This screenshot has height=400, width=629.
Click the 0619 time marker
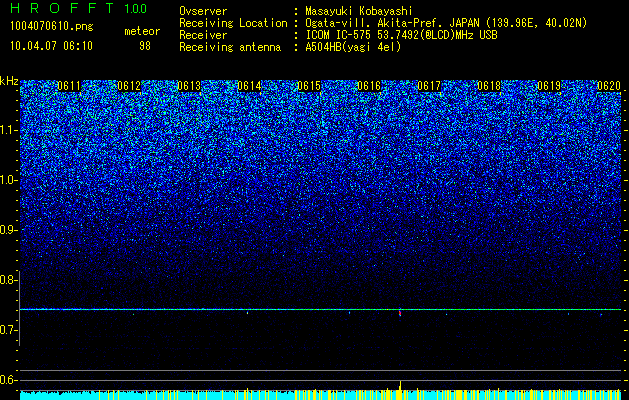click(x=549, y=86)
